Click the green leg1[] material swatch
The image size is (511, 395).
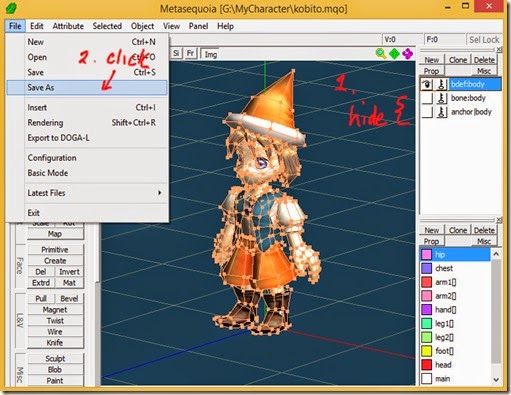(427, 323)
